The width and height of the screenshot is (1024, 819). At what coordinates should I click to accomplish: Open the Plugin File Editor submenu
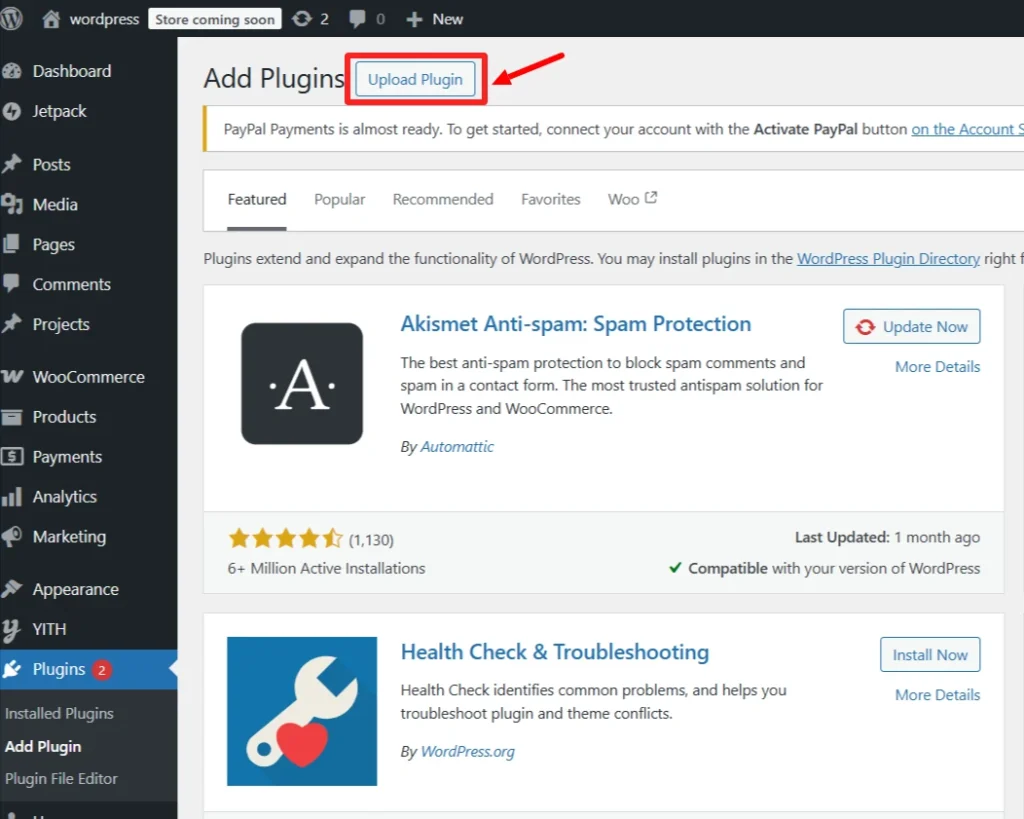[61, 779]
